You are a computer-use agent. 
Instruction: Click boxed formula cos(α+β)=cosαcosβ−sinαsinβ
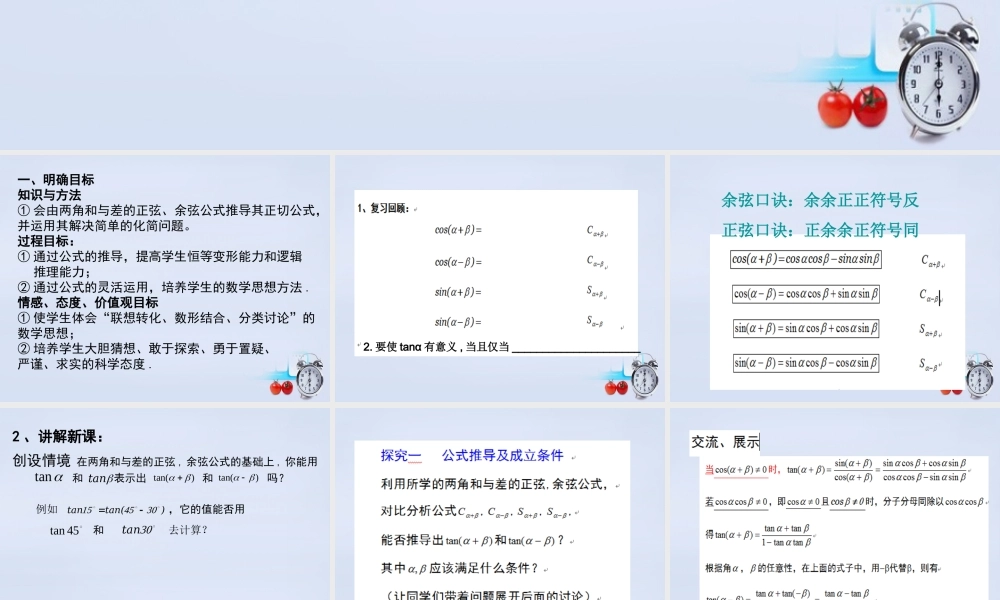pos(805,259)
